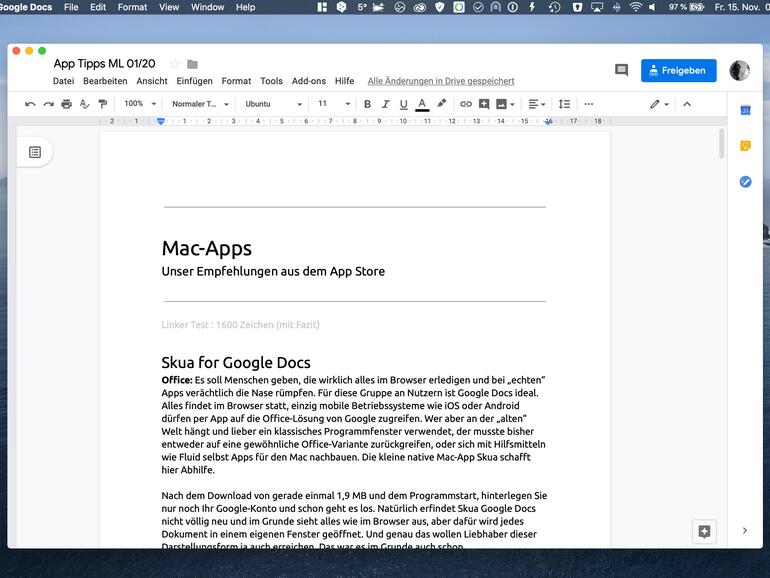The image size is (770, 578).
Task: Open the comment history icon
Action: (x=621, y=71)
